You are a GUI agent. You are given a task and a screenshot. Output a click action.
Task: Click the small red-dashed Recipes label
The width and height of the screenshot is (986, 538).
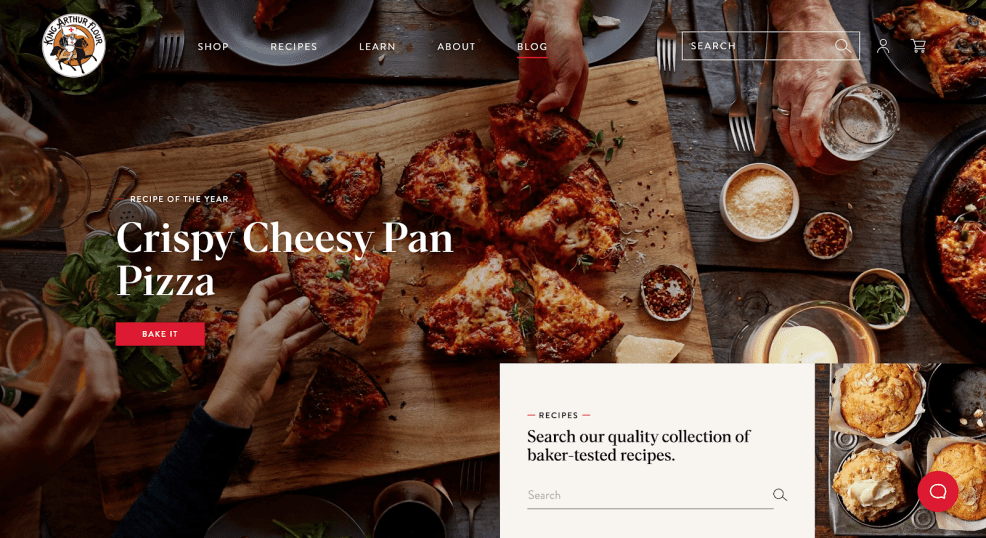pyautogui.click(x=558, y=415)
